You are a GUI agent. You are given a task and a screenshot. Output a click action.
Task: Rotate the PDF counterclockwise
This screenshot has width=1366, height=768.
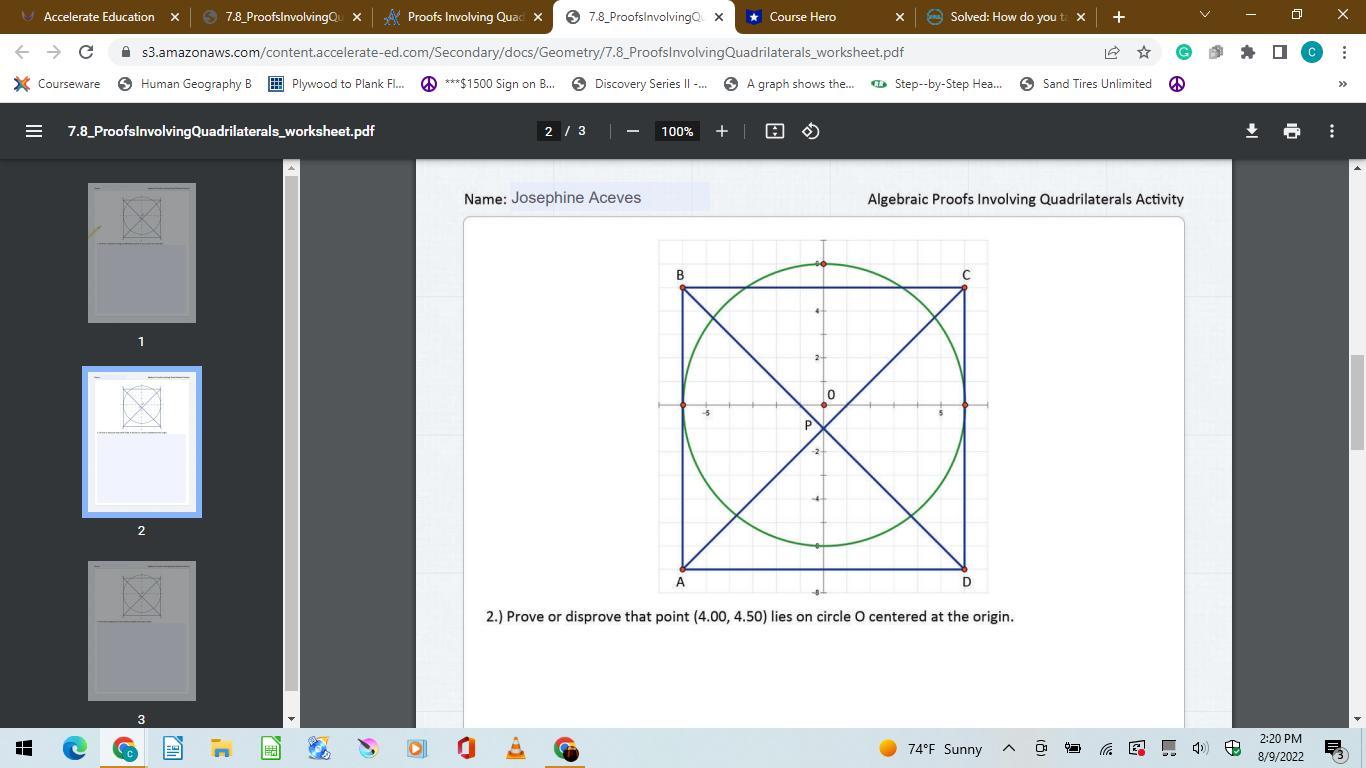tap(811, 131)
